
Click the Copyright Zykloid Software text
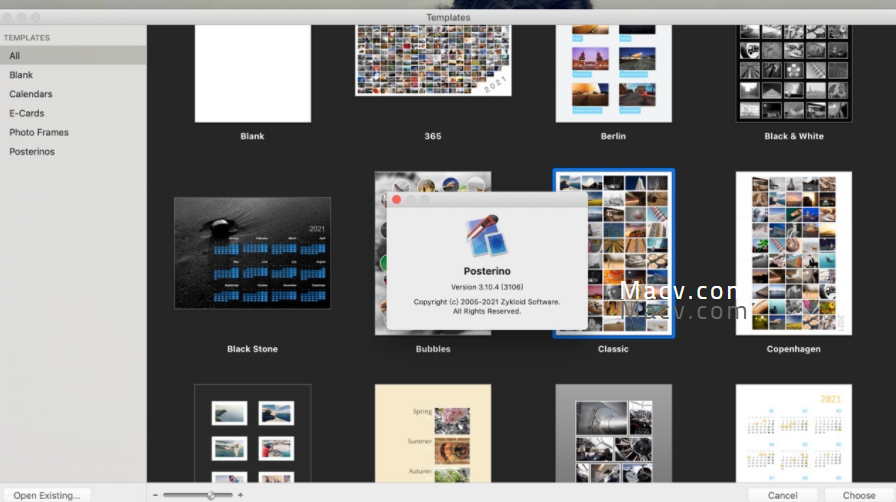487,306
